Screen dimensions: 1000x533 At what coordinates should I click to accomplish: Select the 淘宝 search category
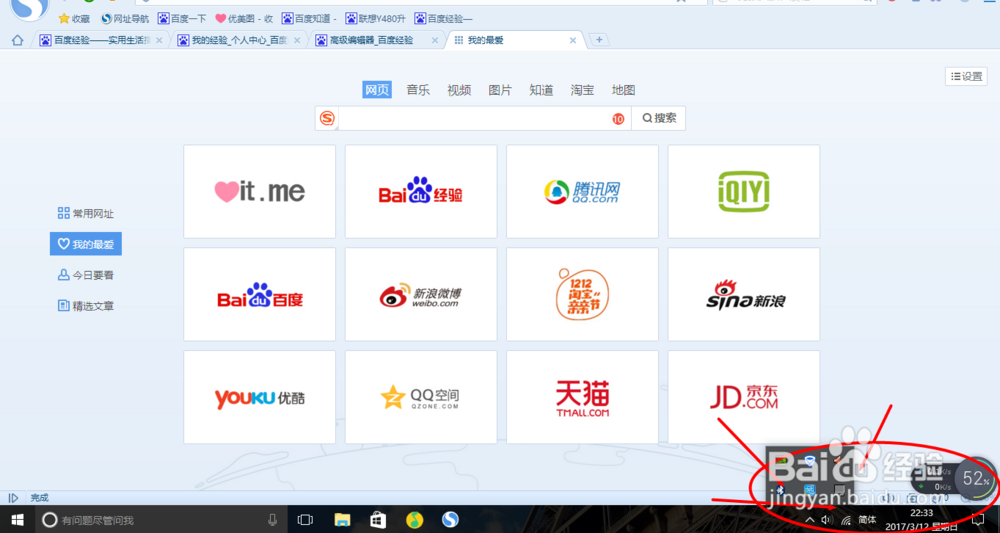(x=582, y=90)
